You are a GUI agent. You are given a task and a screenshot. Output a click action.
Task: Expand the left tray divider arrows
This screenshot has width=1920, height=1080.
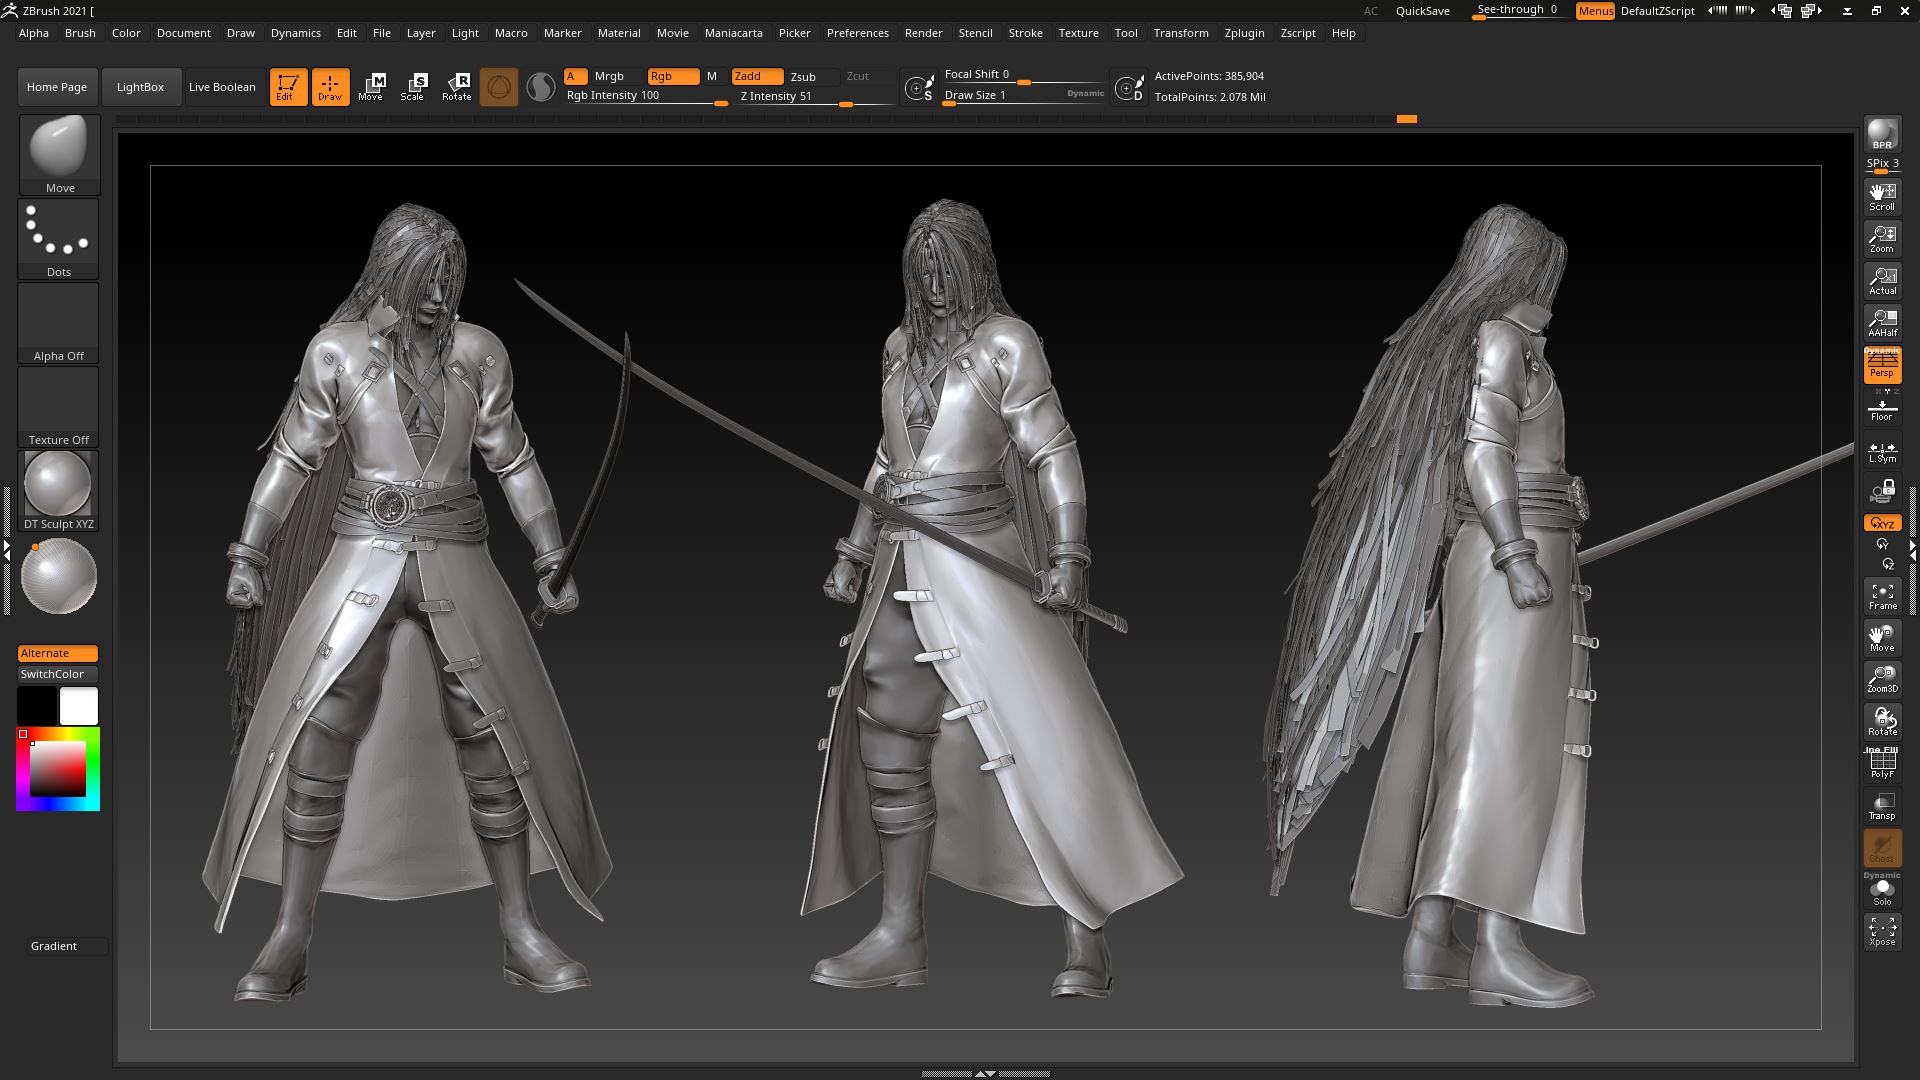6,550
